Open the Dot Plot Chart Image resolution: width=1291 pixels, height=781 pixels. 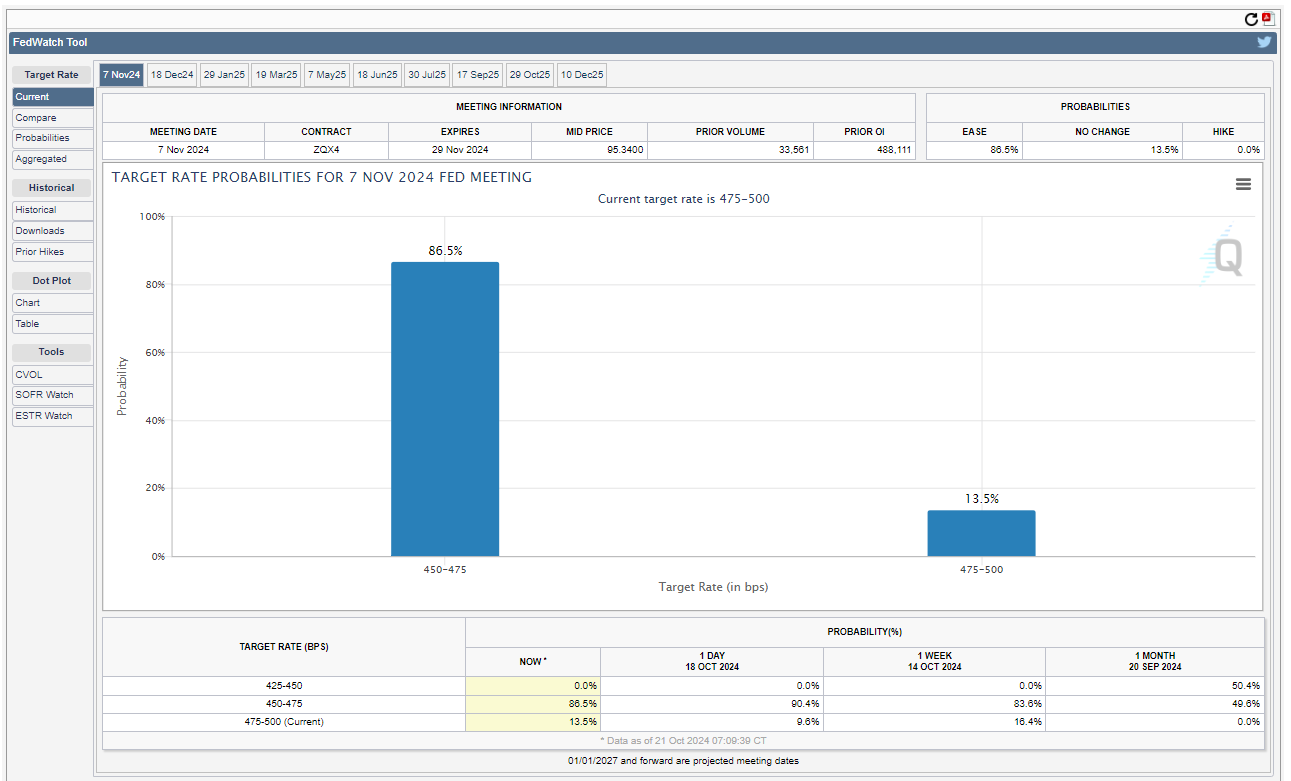53,303
